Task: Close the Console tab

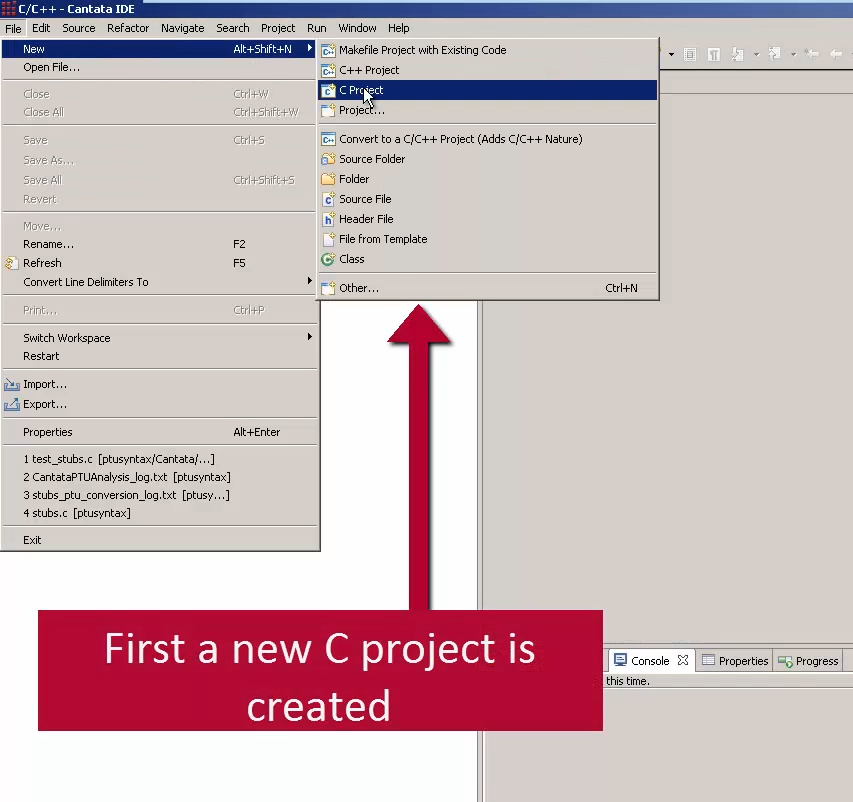Action: pos(683,660)
